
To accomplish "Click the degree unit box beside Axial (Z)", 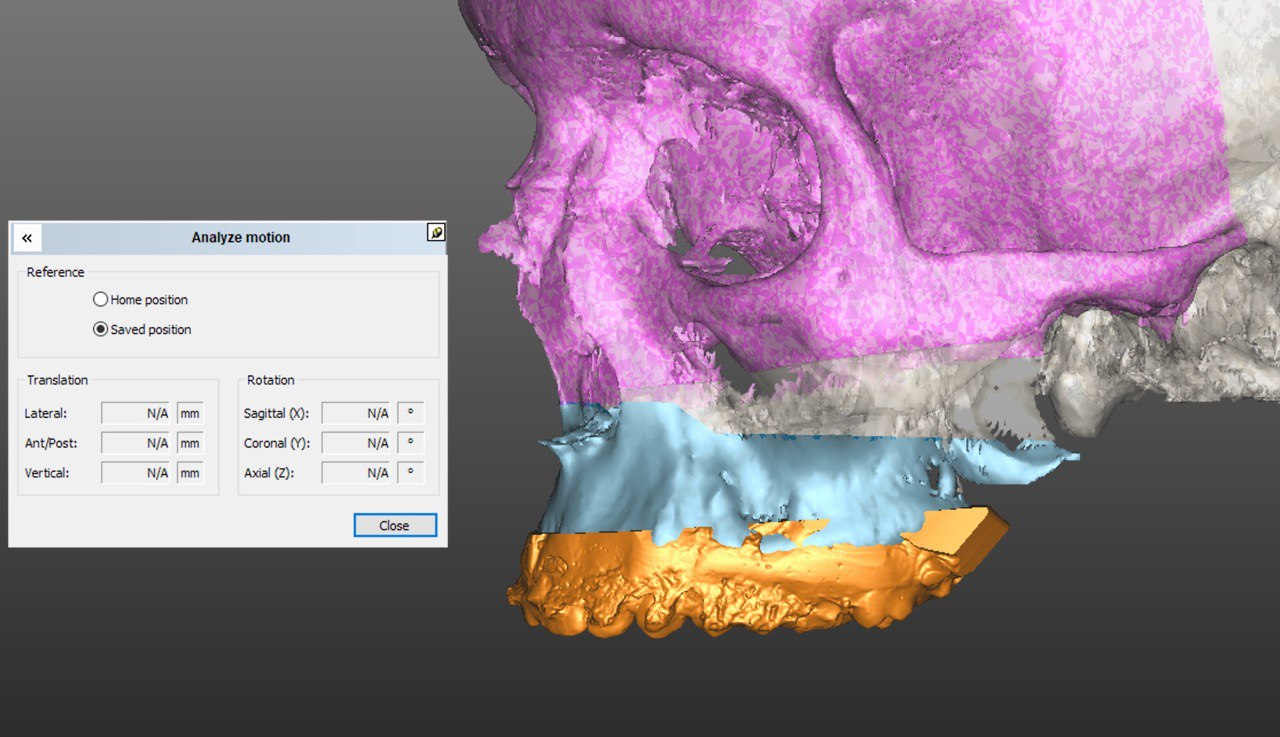I will [x=410, y=473].
